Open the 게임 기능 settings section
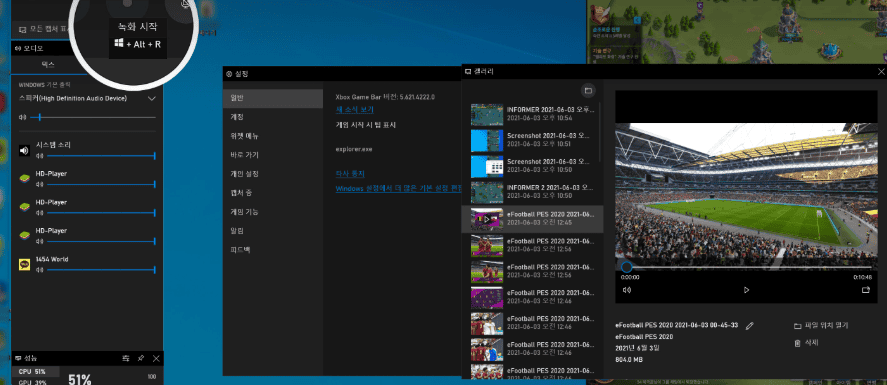This screenshot has height=385, width=887. 273,212
